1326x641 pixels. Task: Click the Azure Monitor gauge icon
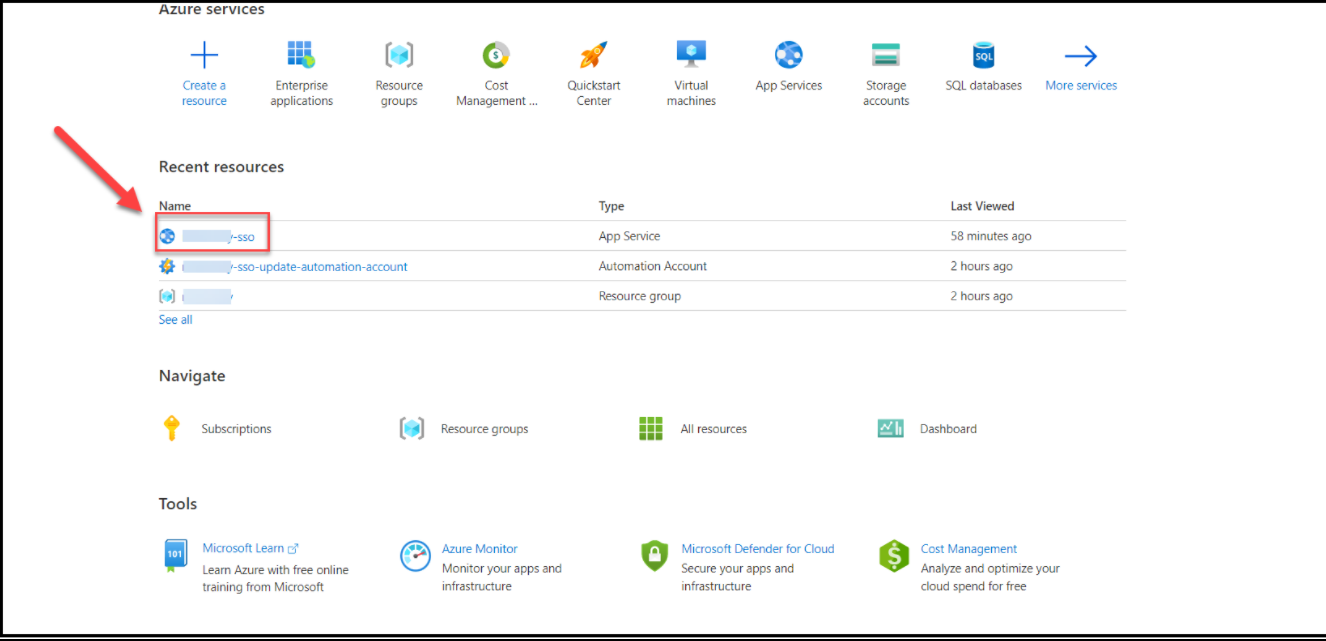tap(415, 556)
